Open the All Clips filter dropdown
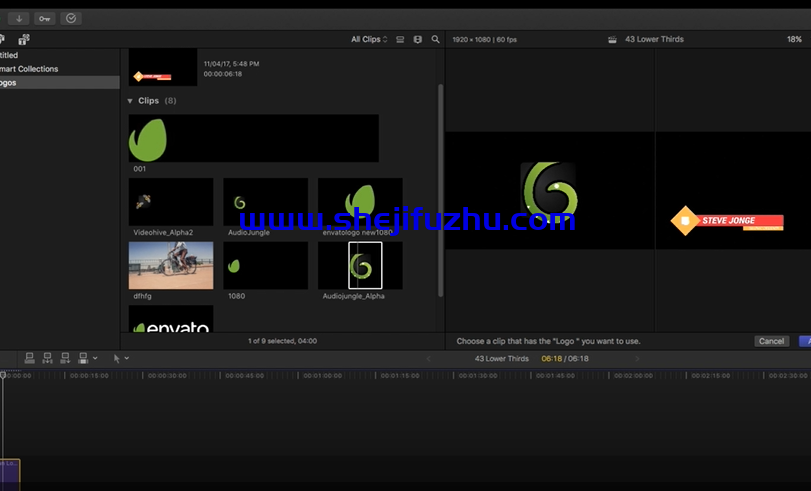 coord(369,39)
